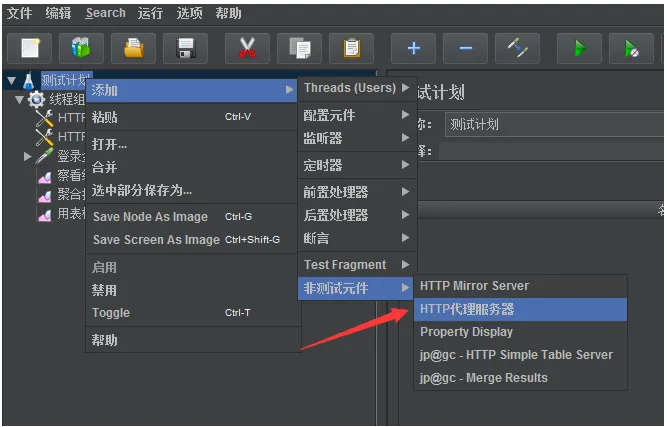Expand the 后置处理器 submenu
Screen dimensions: 667x427
(357, 215)
